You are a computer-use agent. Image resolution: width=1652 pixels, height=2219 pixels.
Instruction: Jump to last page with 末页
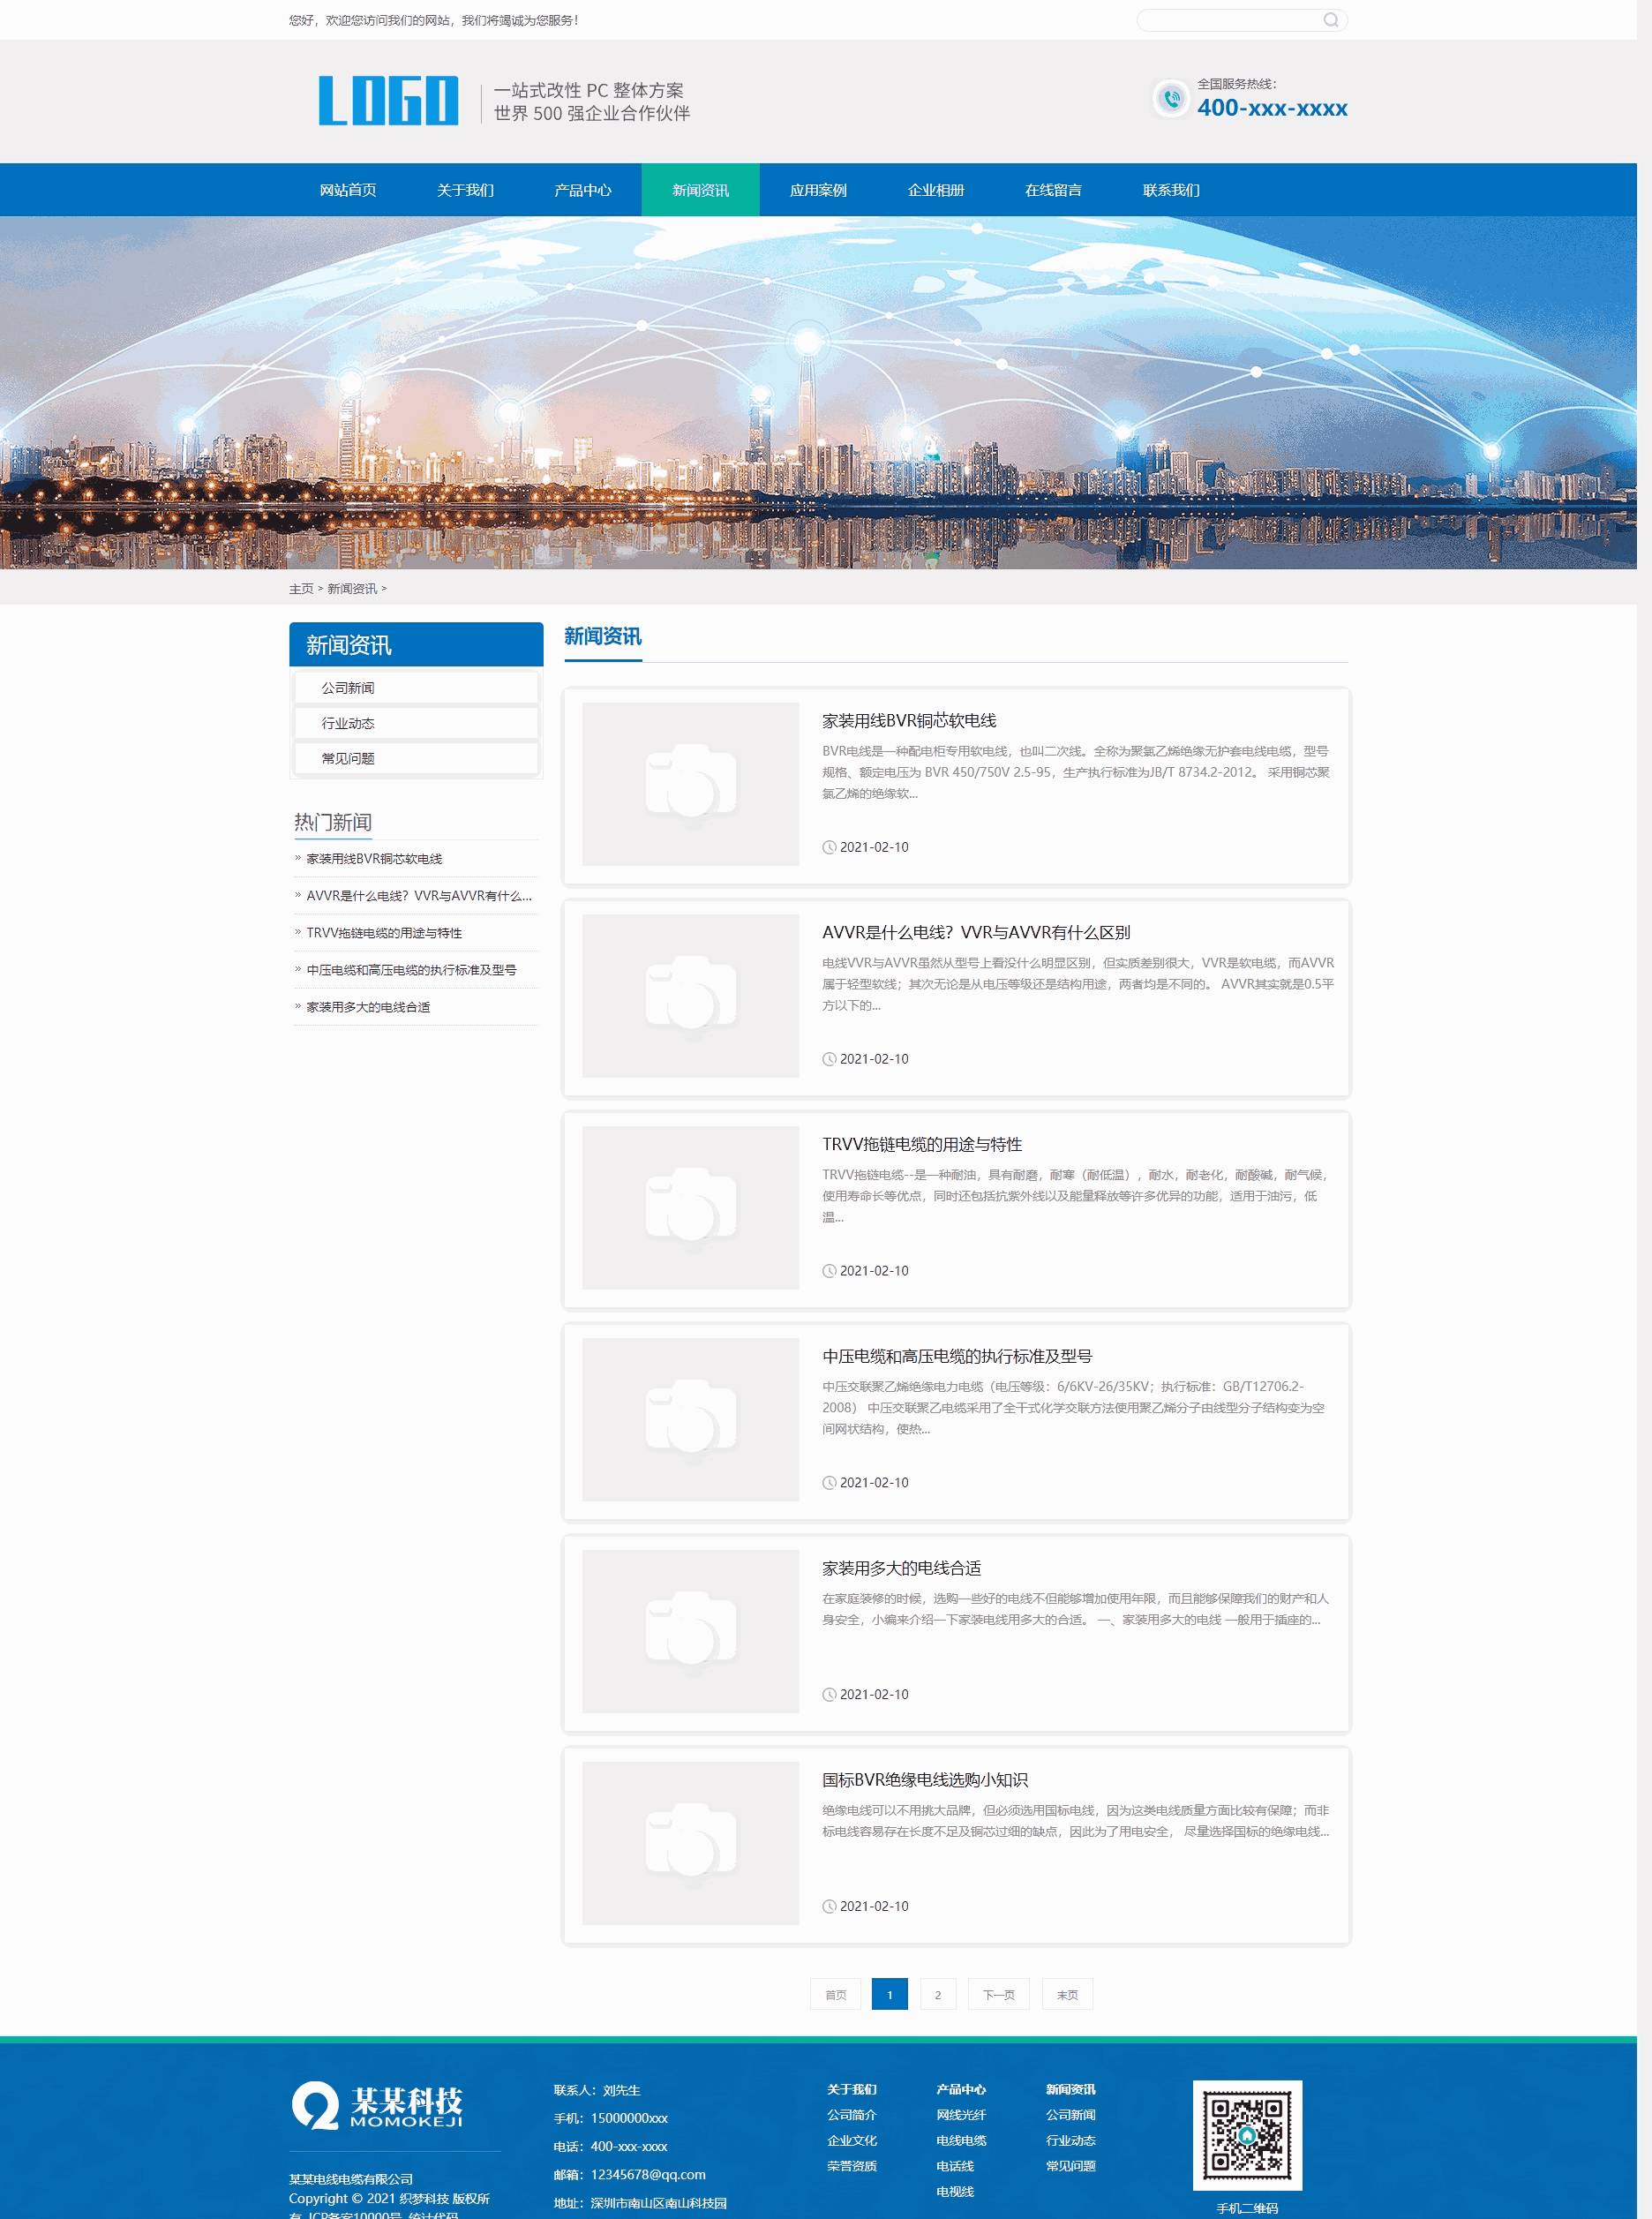click(x=1067, y=1994)
